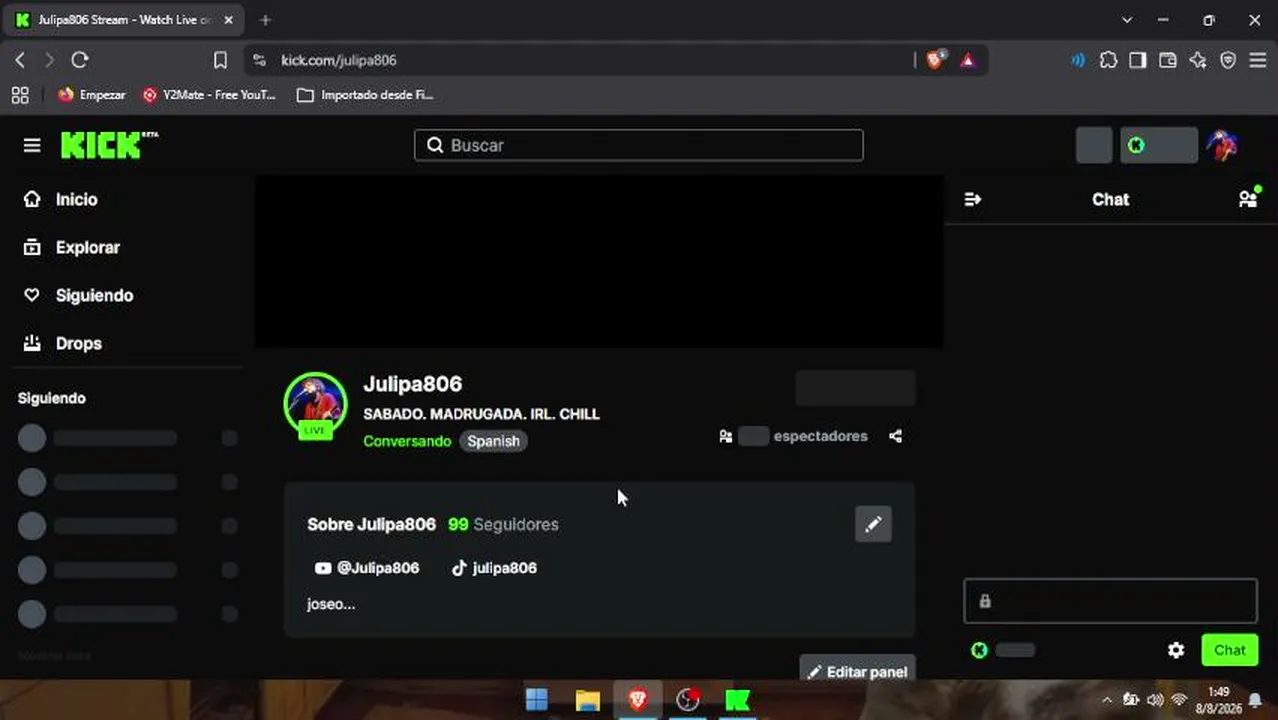The height and width of the screenshot is (720, 1278).
Task: Expand the tab search dropdown arrow
Action: pyautogui.click(x=1127, y=20)
